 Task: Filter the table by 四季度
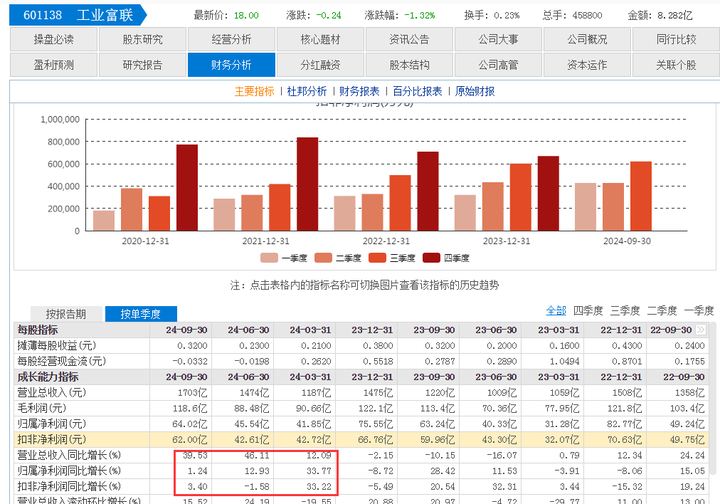(588, 311)
